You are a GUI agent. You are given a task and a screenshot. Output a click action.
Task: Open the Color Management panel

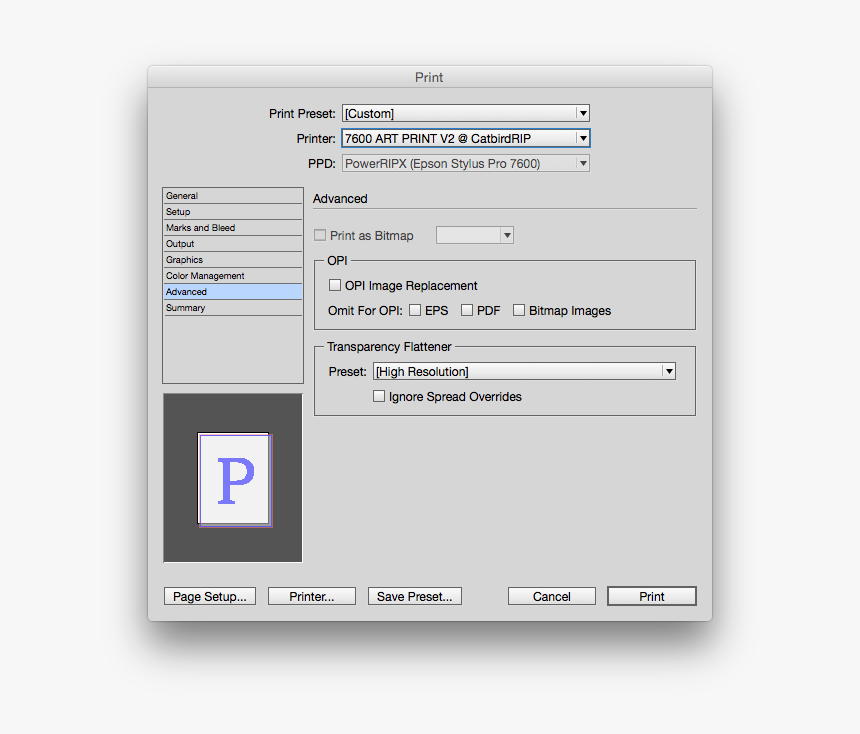tap(233, 276)
